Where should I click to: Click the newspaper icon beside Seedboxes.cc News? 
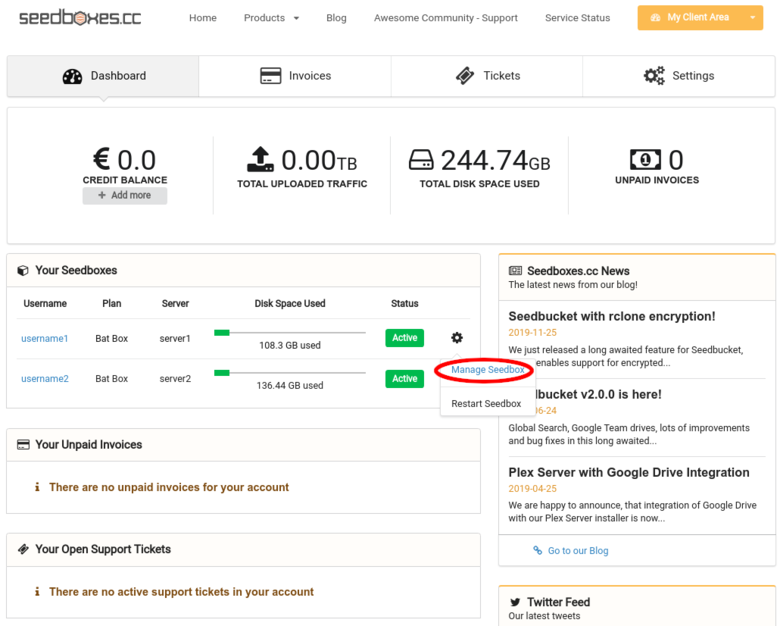515,271
